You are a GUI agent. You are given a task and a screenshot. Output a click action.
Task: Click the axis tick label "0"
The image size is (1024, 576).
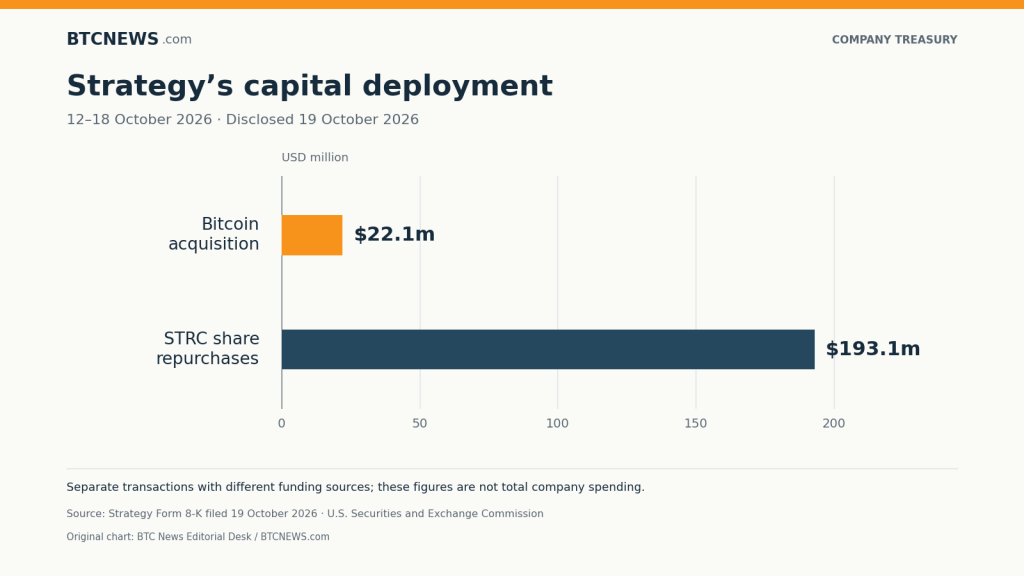tap(281, 423)
